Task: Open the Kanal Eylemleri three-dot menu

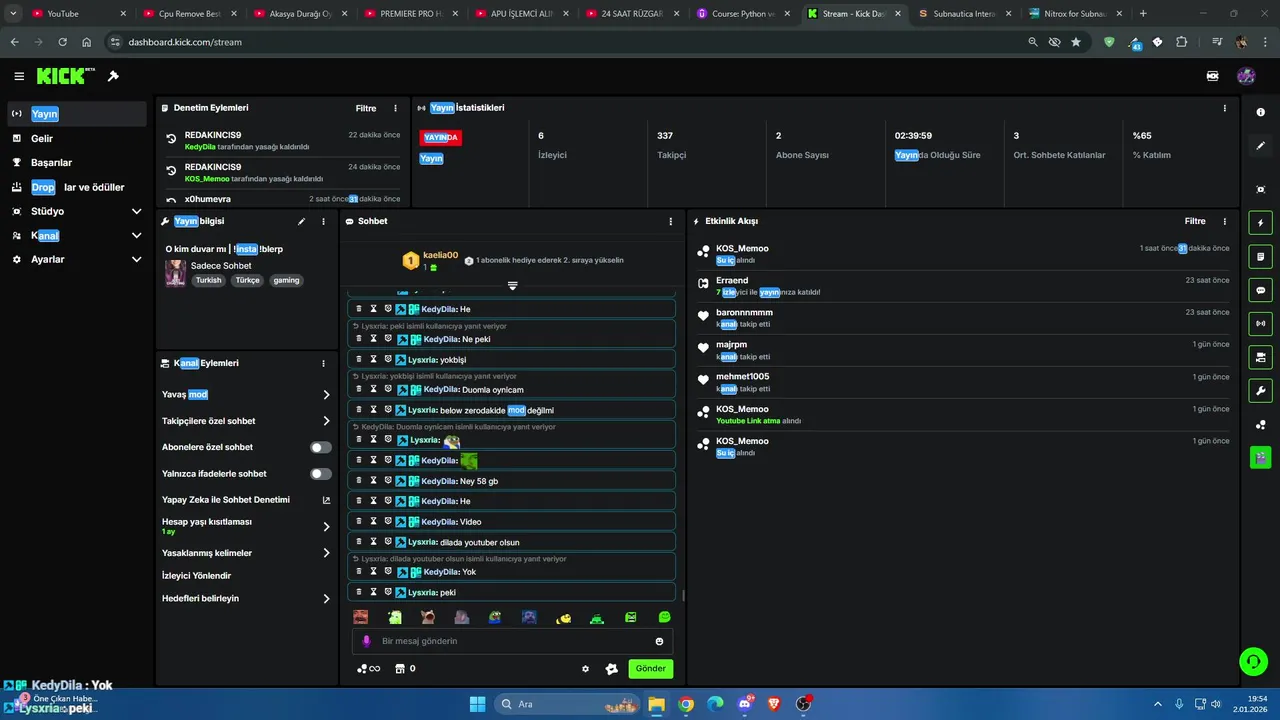Action: coord(323,363)
